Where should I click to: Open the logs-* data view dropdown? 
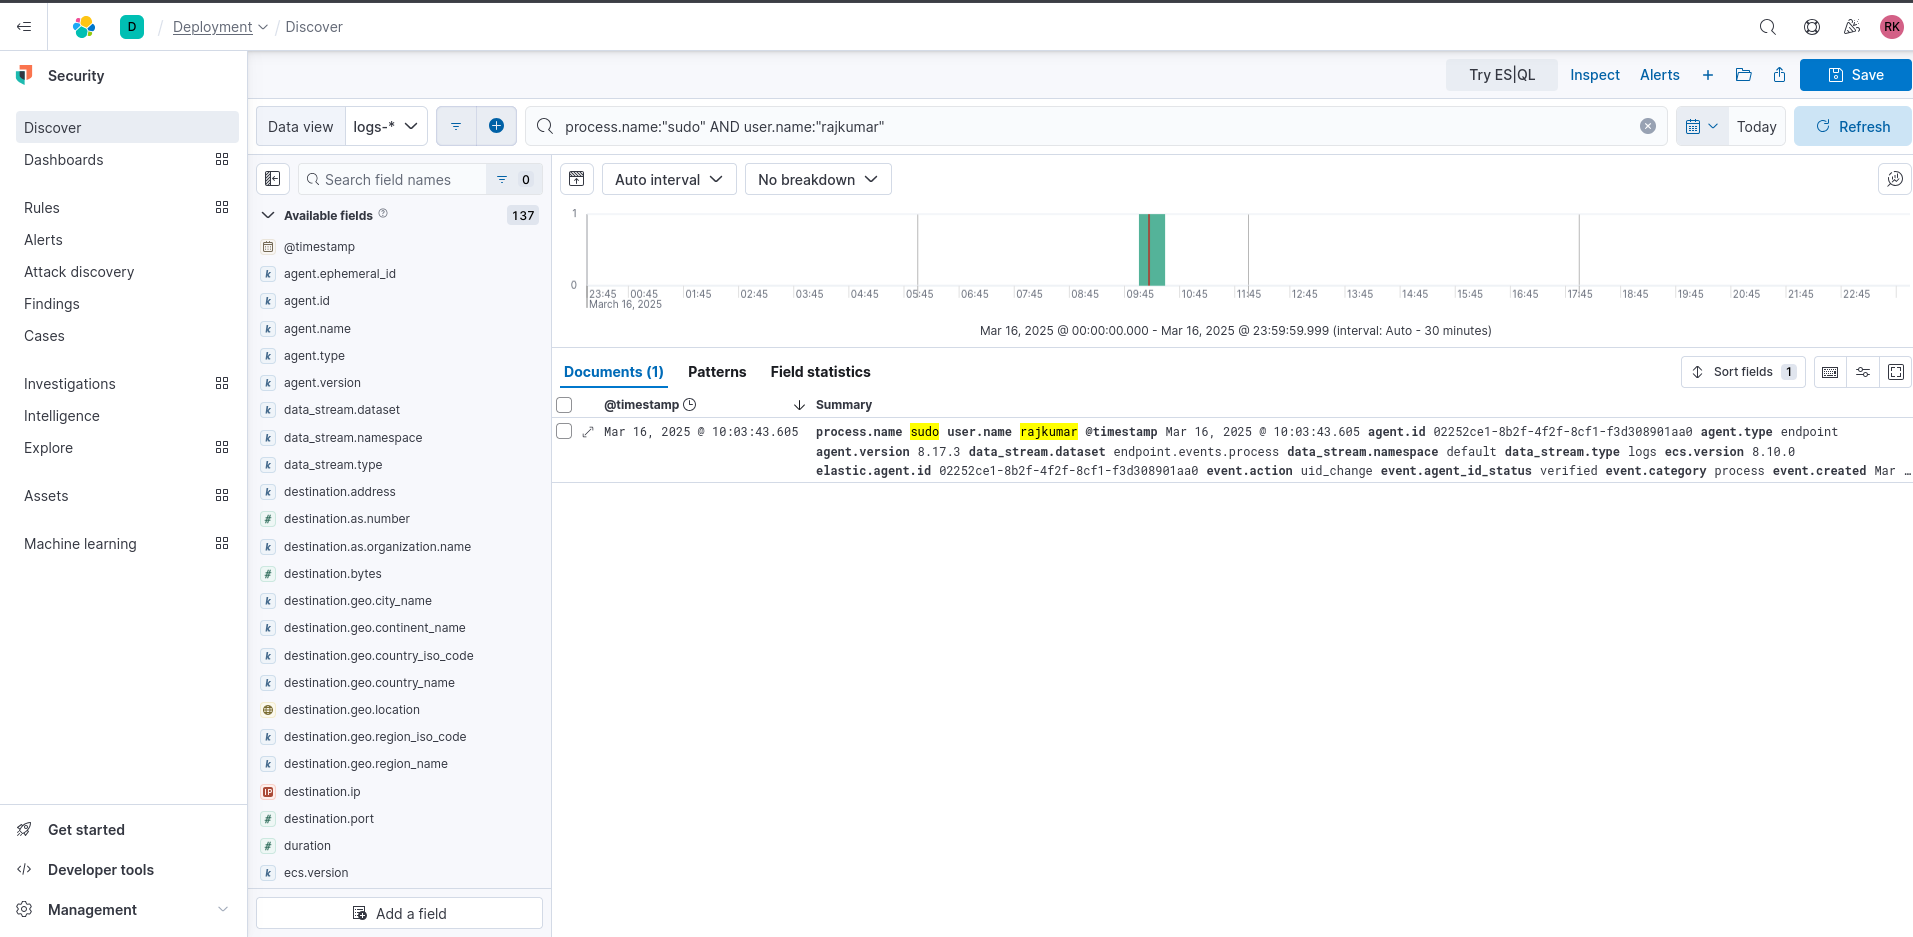[x=386, y=126]
